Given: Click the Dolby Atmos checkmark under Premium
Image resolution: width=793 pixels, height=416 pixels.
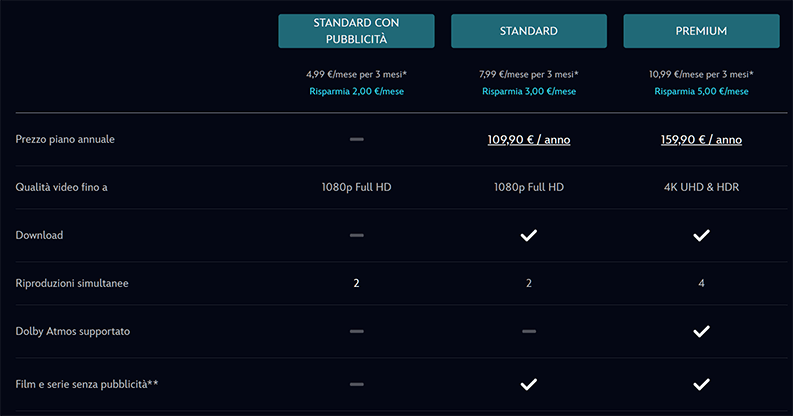Looking at the screenshot, I should (x=701, y=331).
